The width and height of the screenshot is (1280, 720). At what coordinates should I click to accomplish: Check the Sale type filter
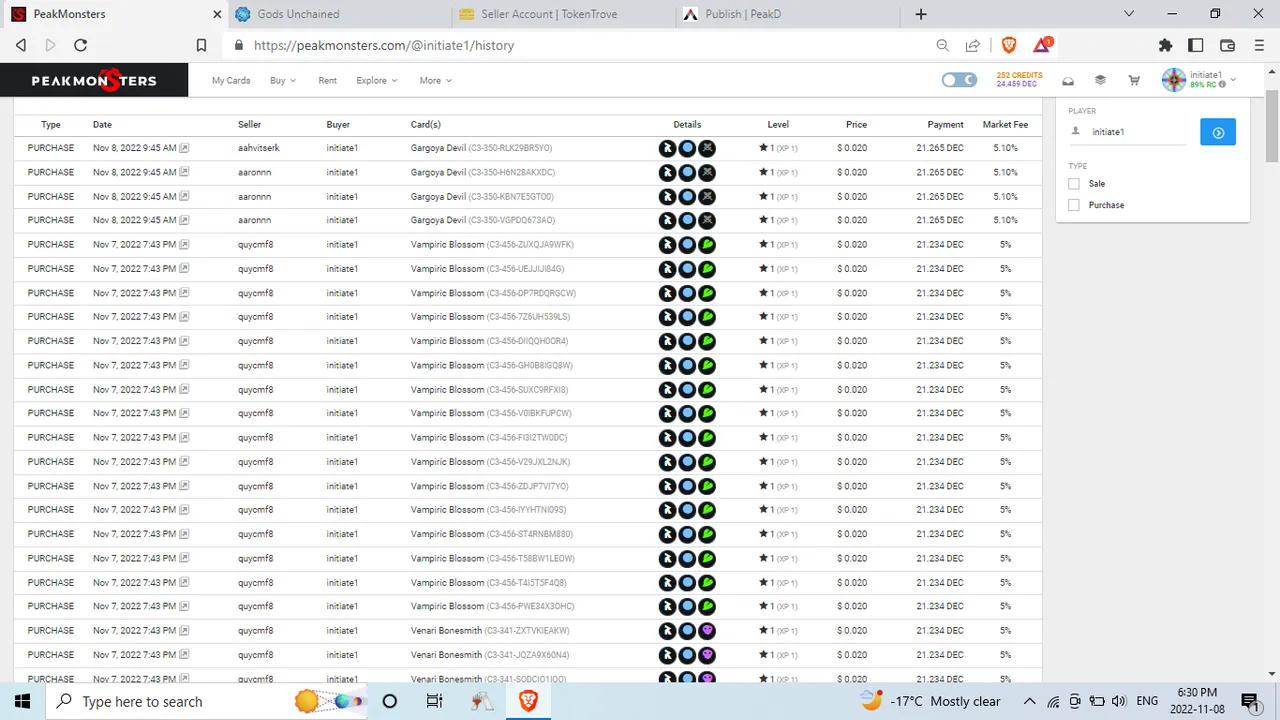(1074, 184)
